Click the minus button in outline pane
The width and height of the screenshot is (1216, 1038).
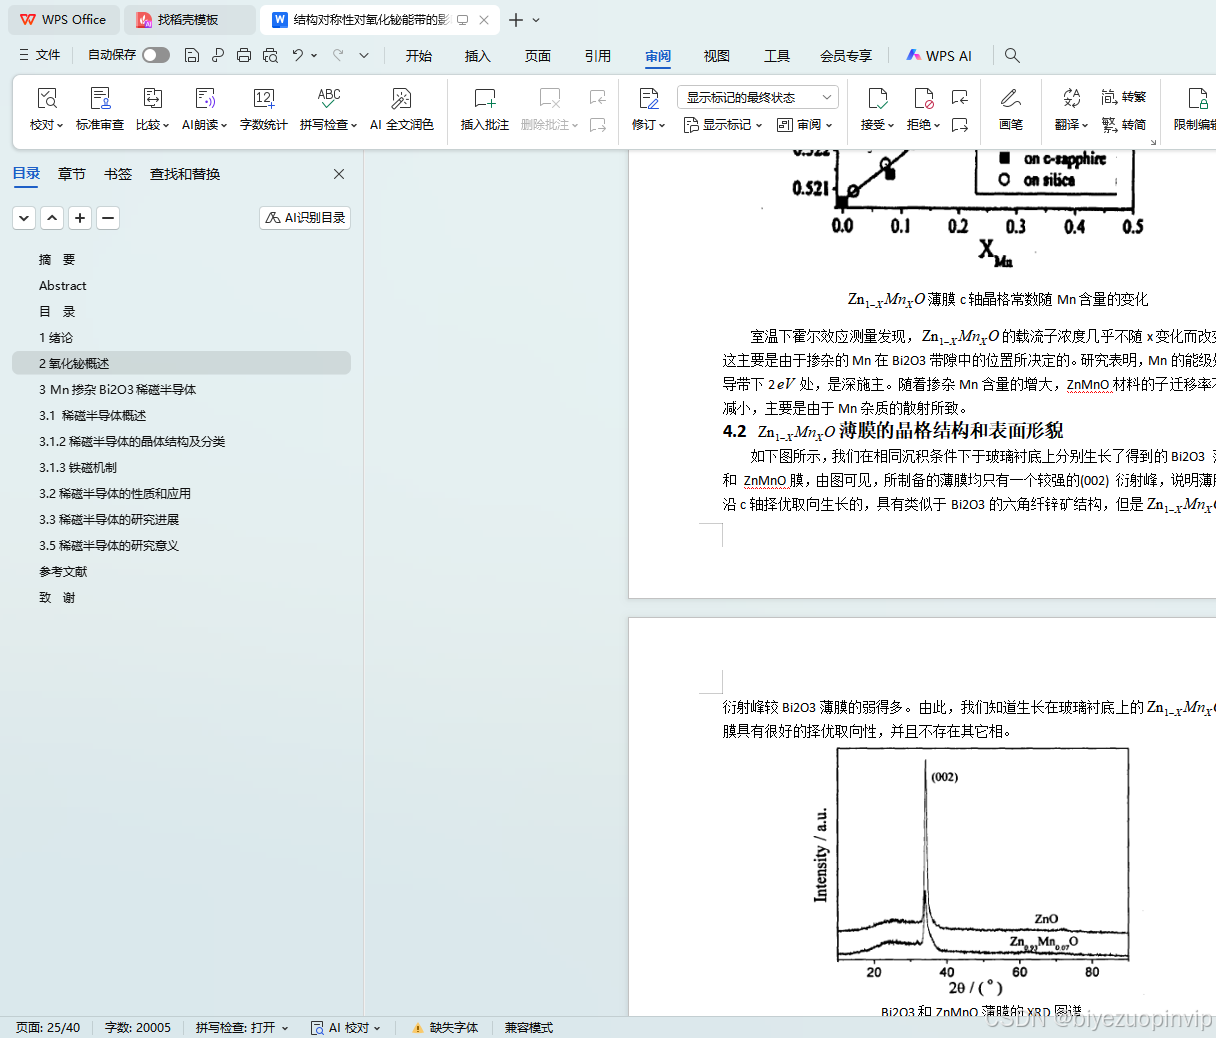click(108, 218)
